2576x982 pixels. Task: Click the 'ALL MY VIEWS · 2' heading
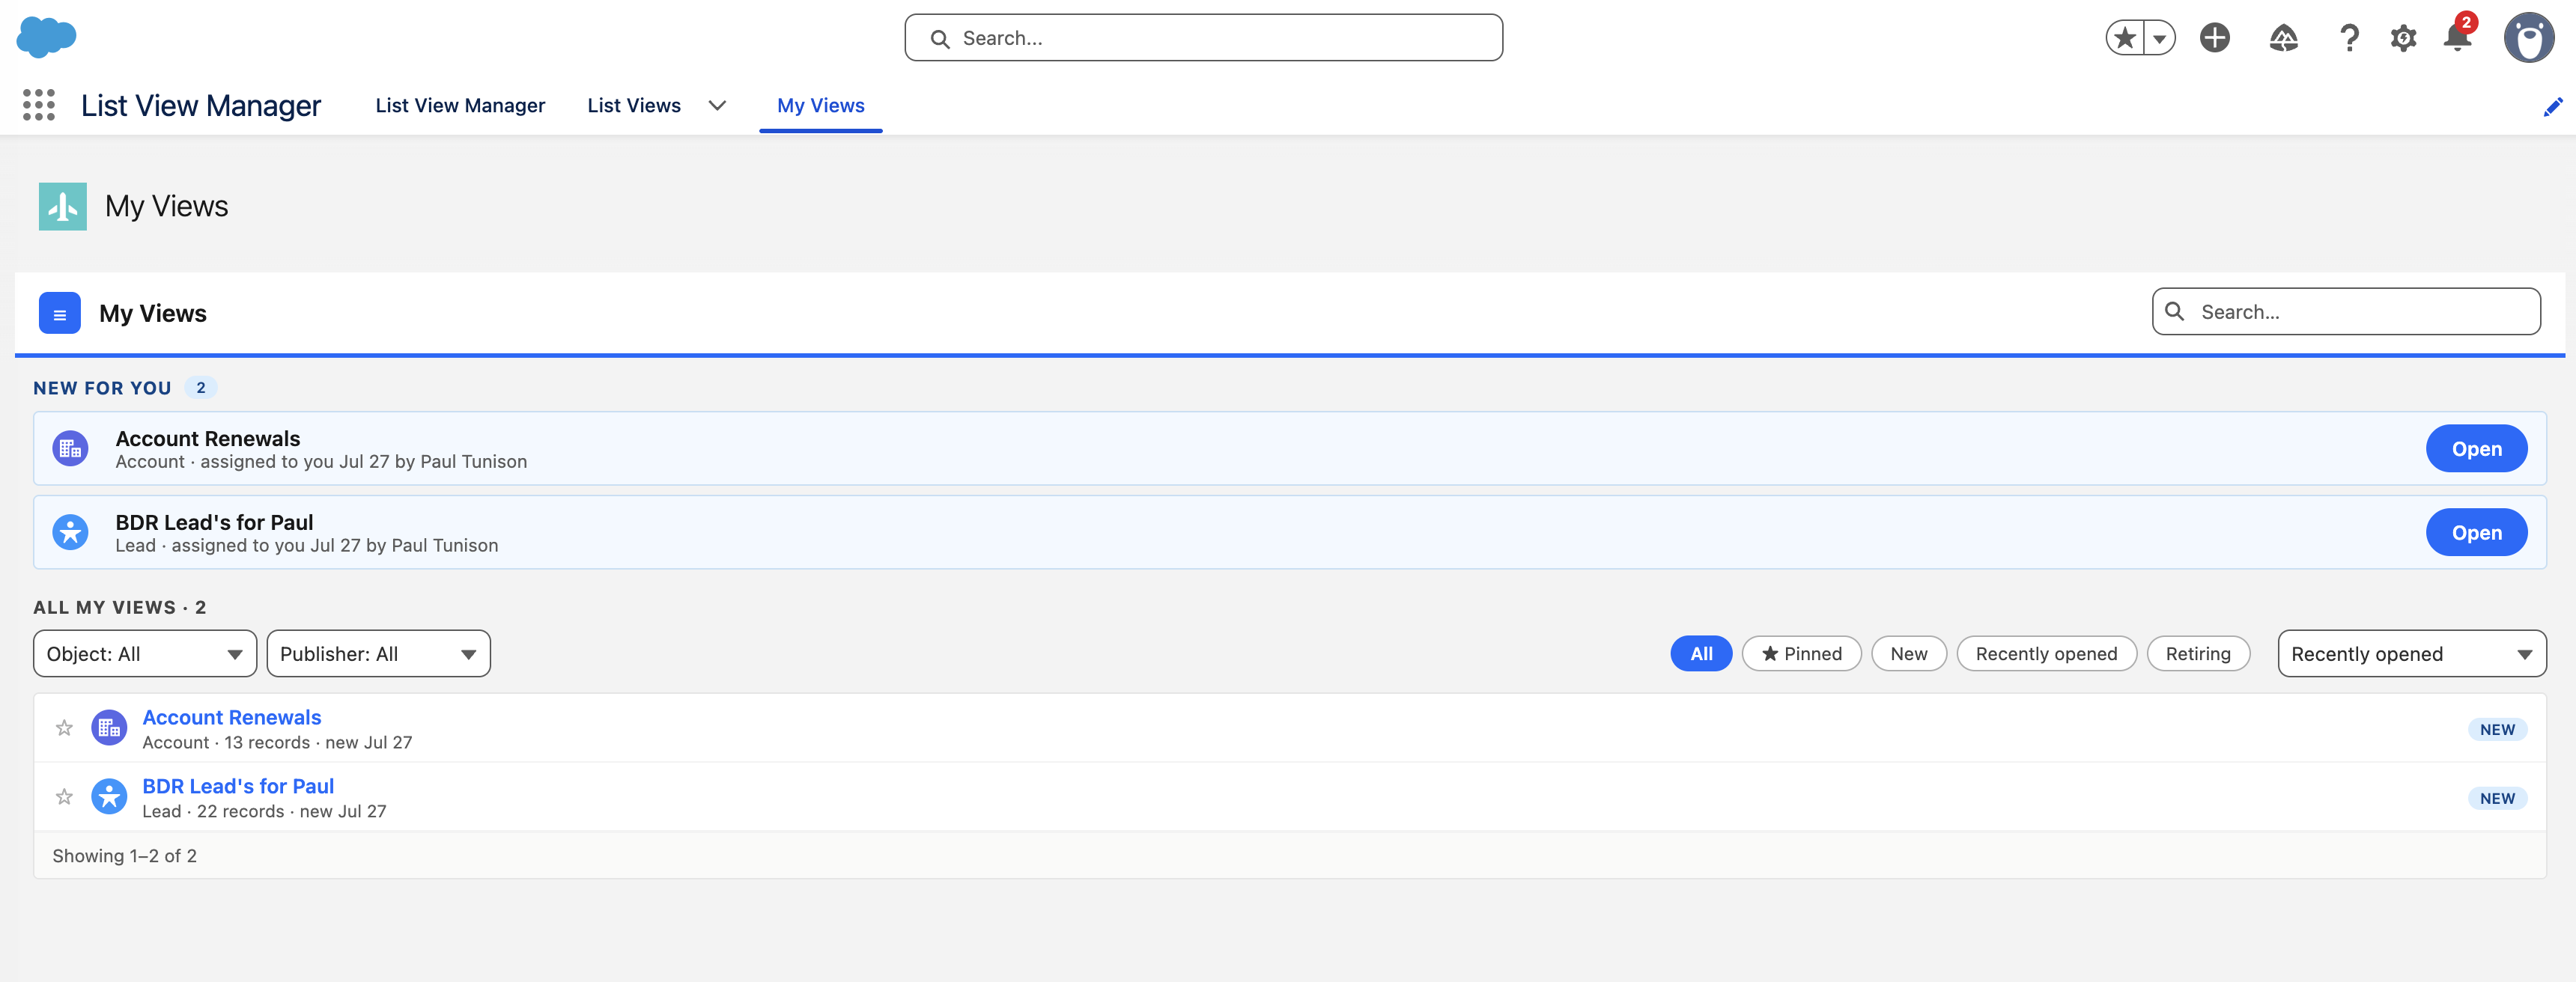coord(120,607)
